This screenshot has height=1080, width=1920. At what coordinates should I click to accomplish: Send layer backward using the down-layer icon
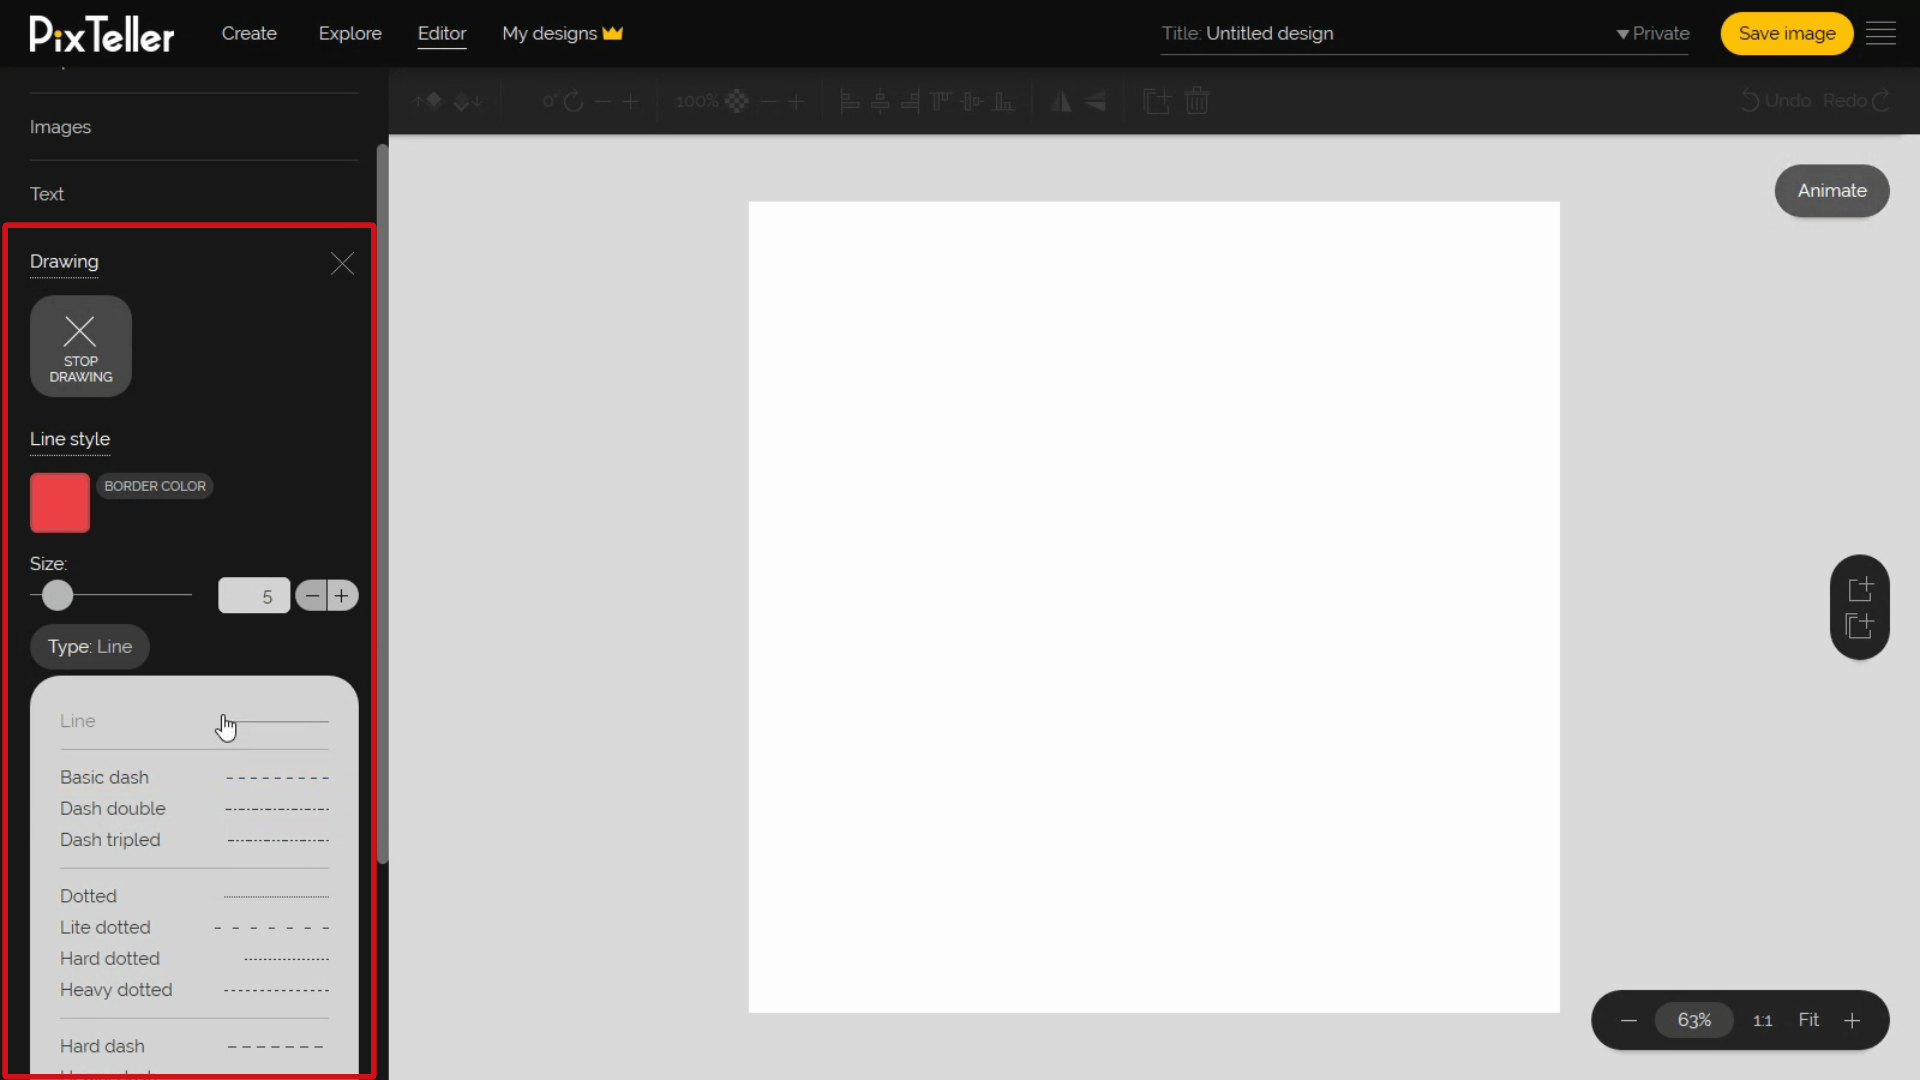(468, 101)
